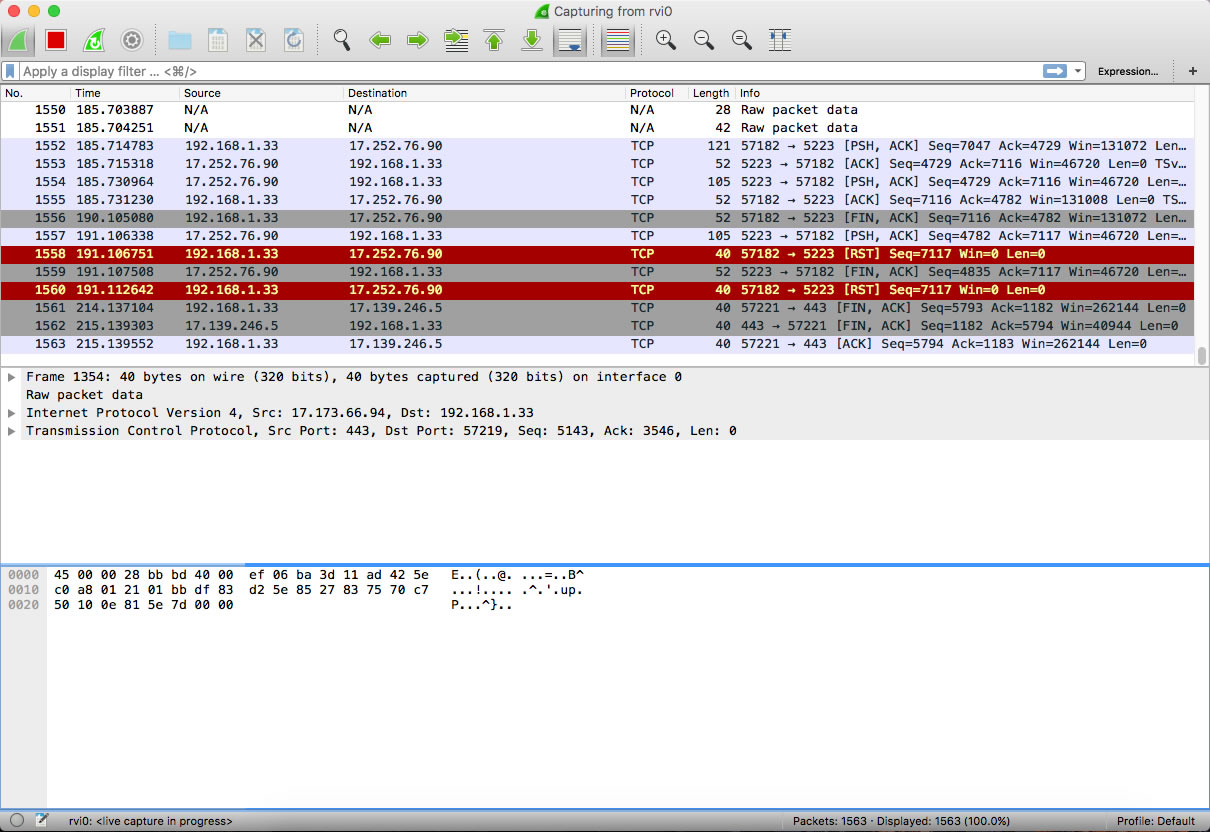Screen dimensions: 1210x832
Task: Click in the display filter field
Action: point(530,71)
